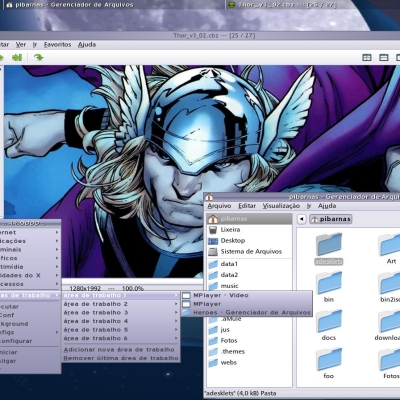Expand the arrow beside 'nfigs' menu entry

click(x=57, y=332)
